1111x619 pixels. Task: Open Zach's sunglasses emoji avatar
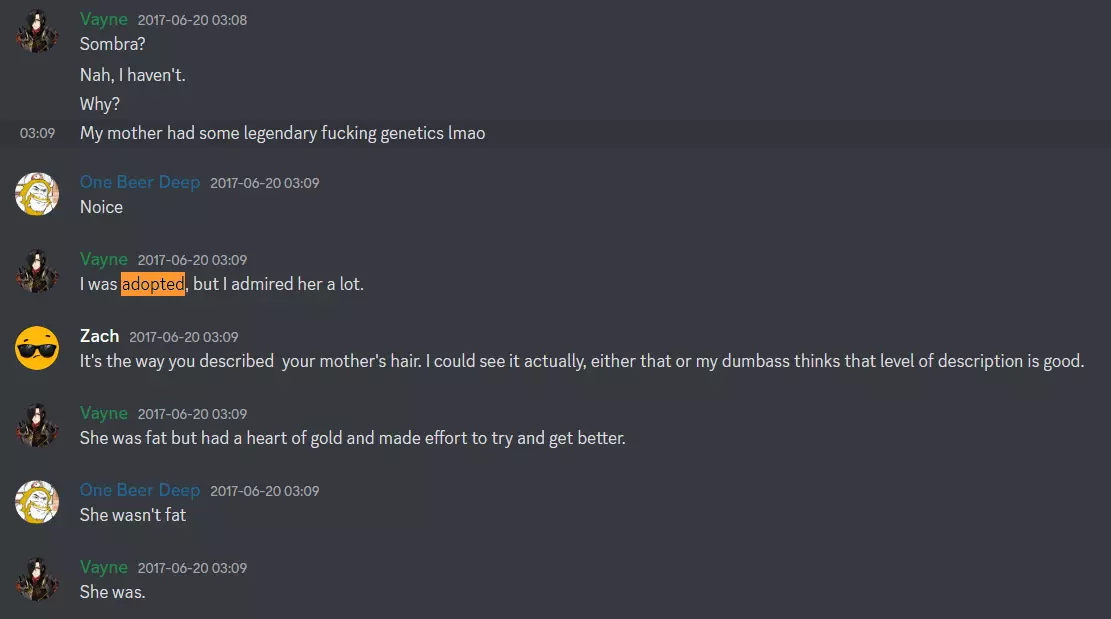[x=37, y=348]
